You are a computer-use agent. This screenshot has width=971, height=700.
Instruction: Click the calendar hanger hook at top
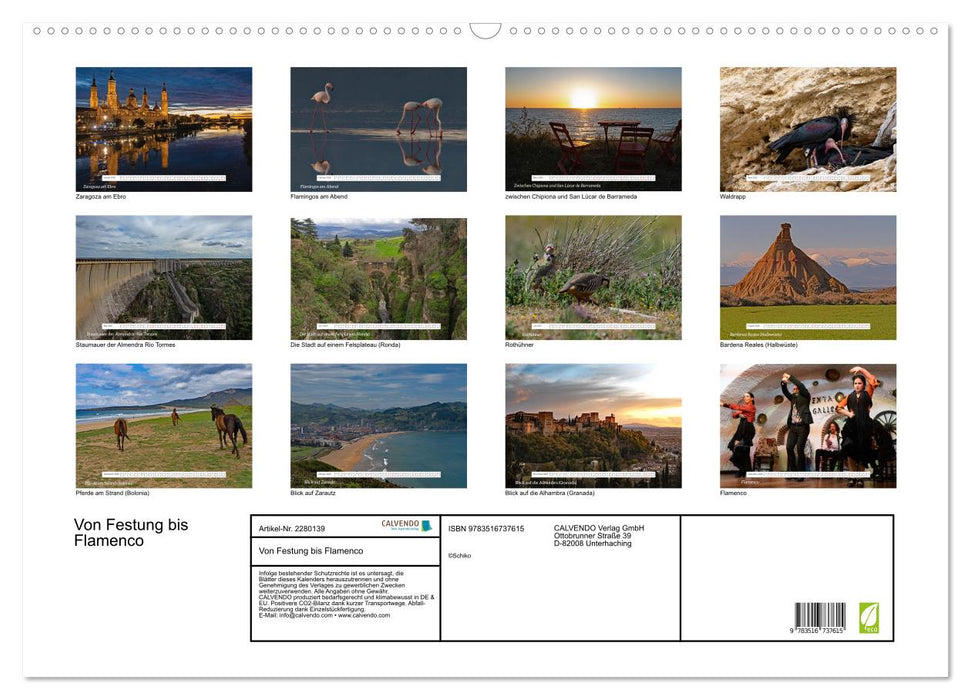pyautogui.click(x=485, y=31)
